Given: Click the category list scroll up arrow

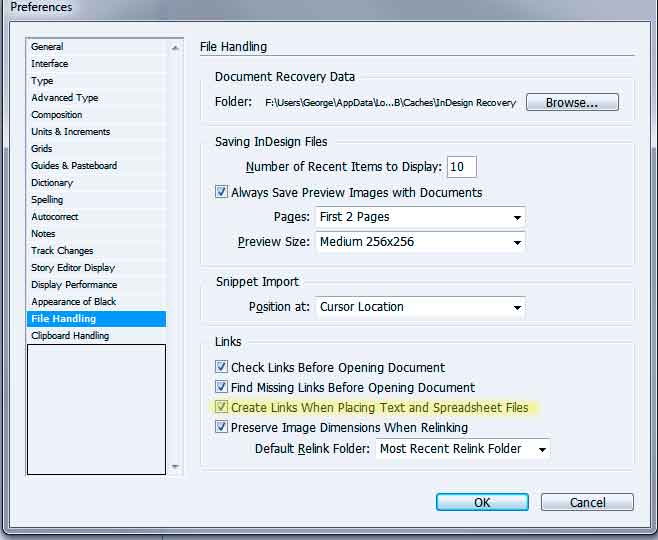Looking at the screenshot, I should tap(175, 48).
